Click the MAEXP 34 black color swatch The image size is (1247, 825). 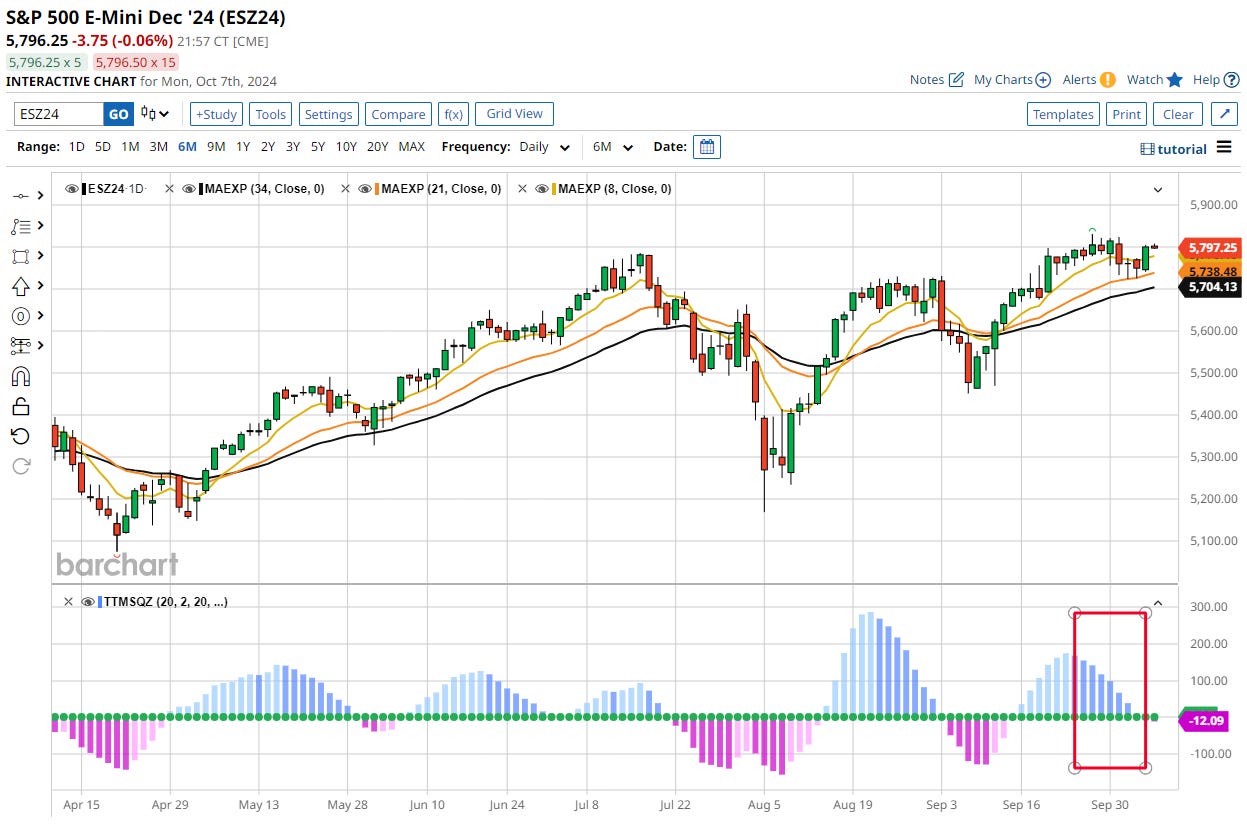(x=201, y=188)
